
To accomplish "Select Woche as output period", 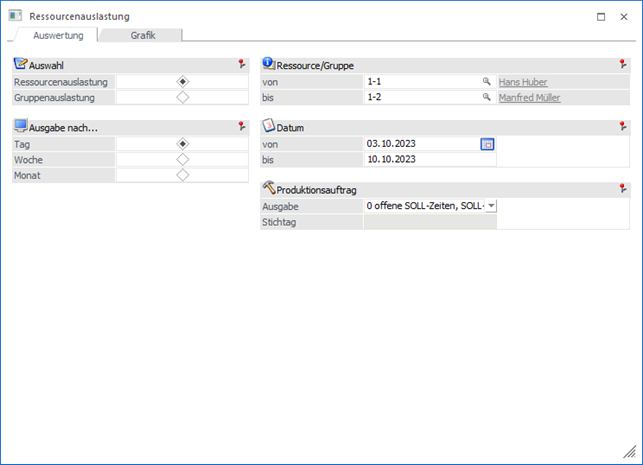I will [x=182, y=160].
